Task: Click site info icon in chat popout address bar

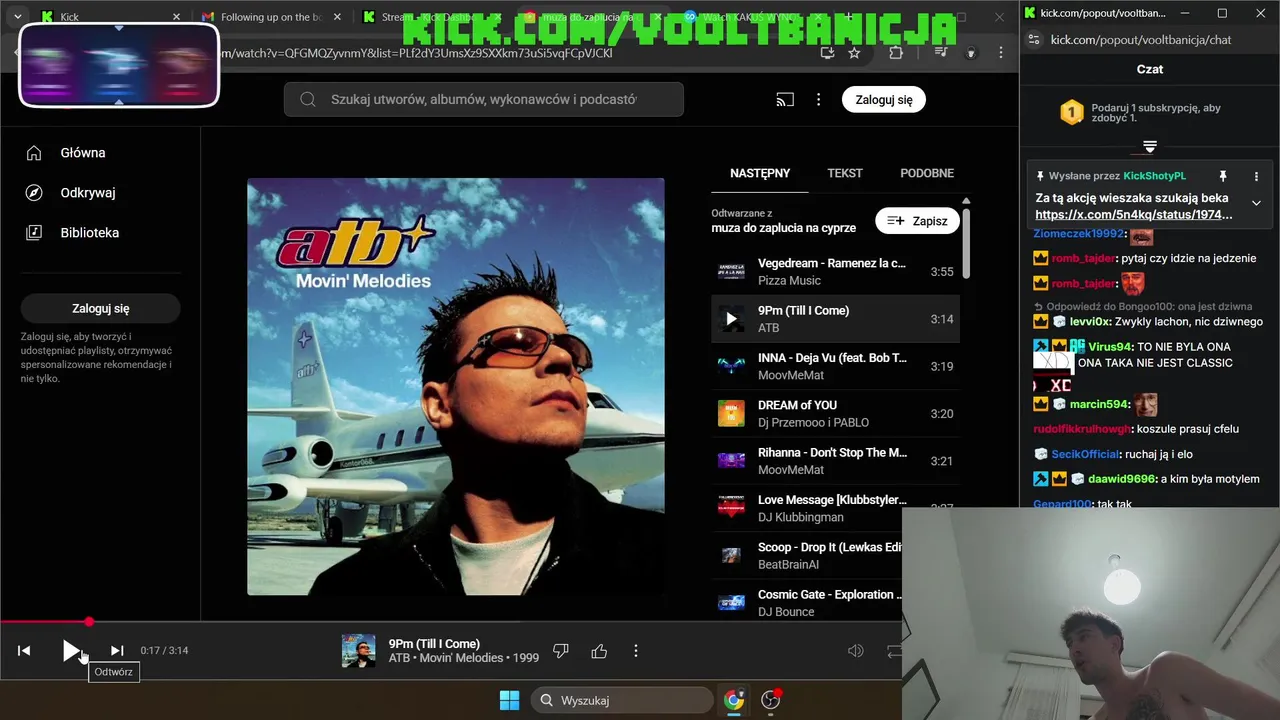Action: [1035, 40]
